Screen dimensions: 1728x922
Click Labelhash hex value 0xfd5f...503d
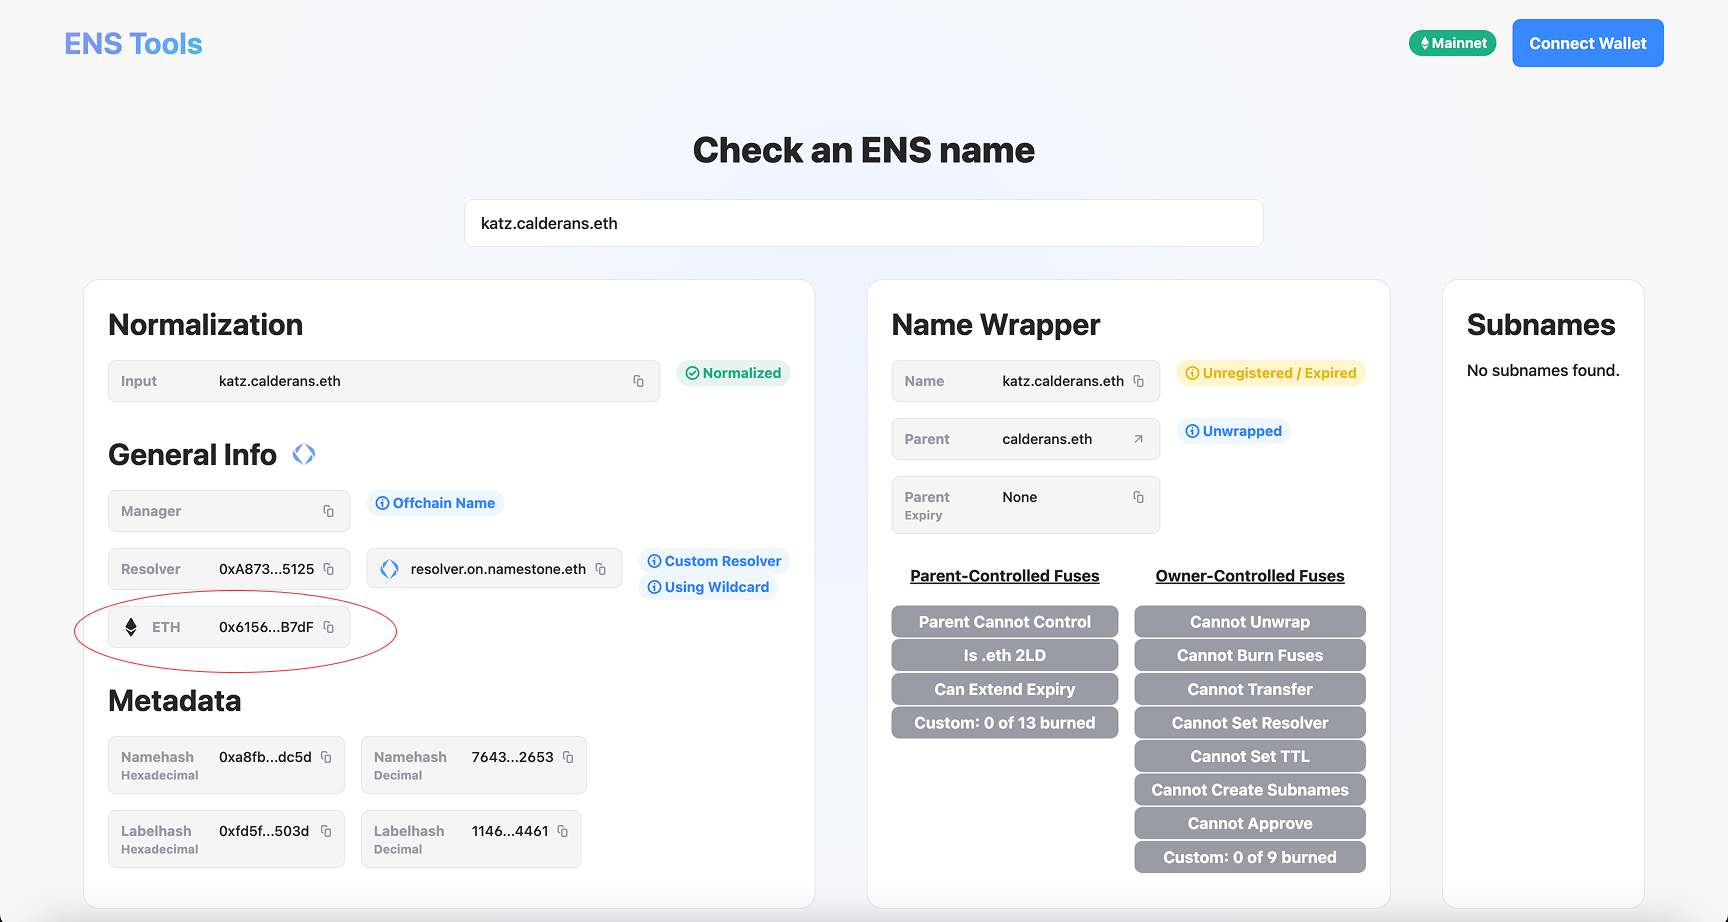coord(264,831)
